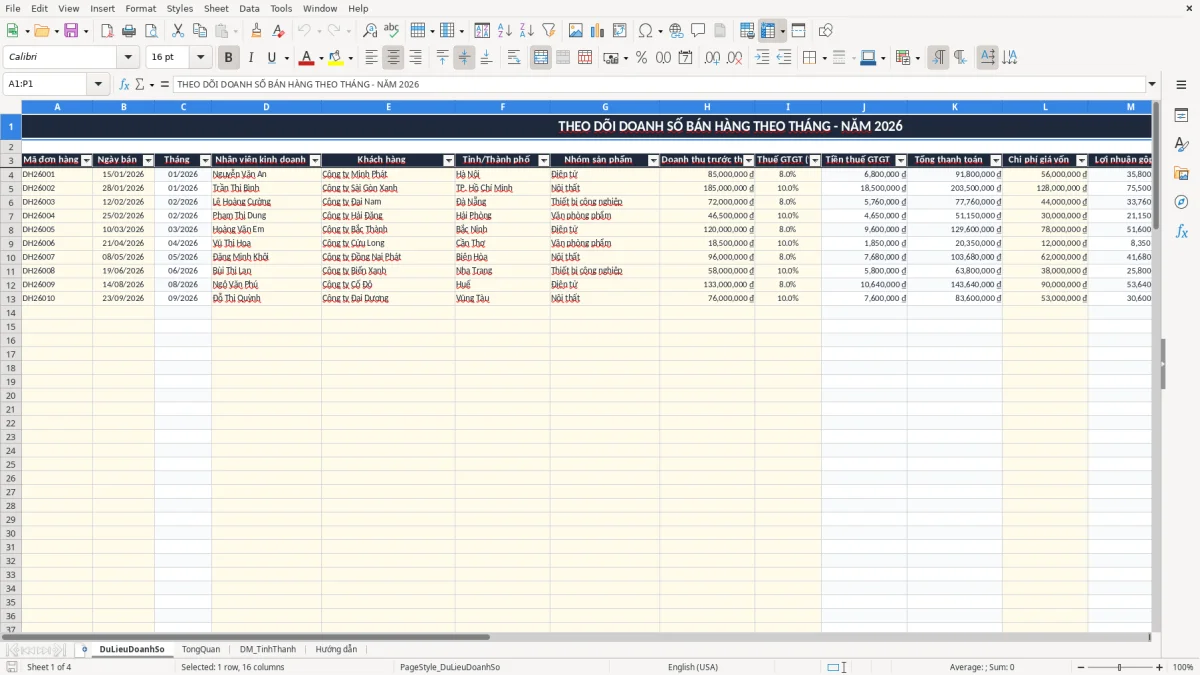The height and width of the screenshot is (675, 1200).
Task: Click zoom slider in status bar
Action: (x=1120, y=667)
